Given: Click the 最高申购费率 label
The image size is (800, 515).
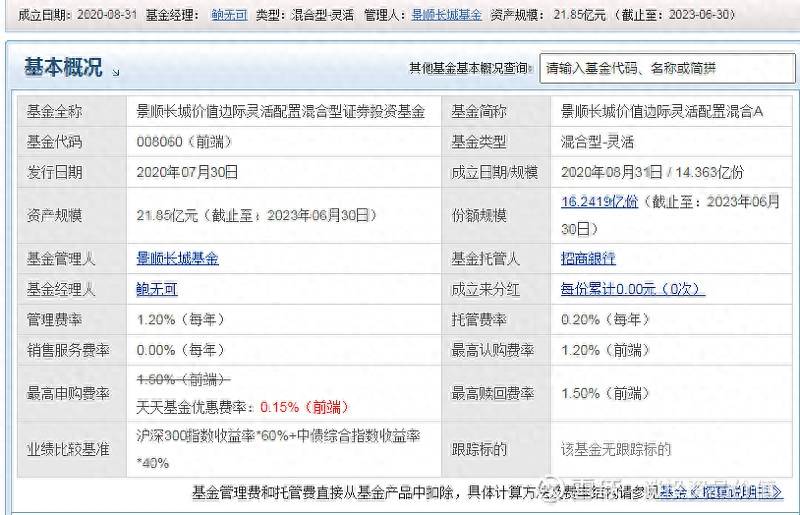Looking at the screenshot, I should [x=68, y=393].
